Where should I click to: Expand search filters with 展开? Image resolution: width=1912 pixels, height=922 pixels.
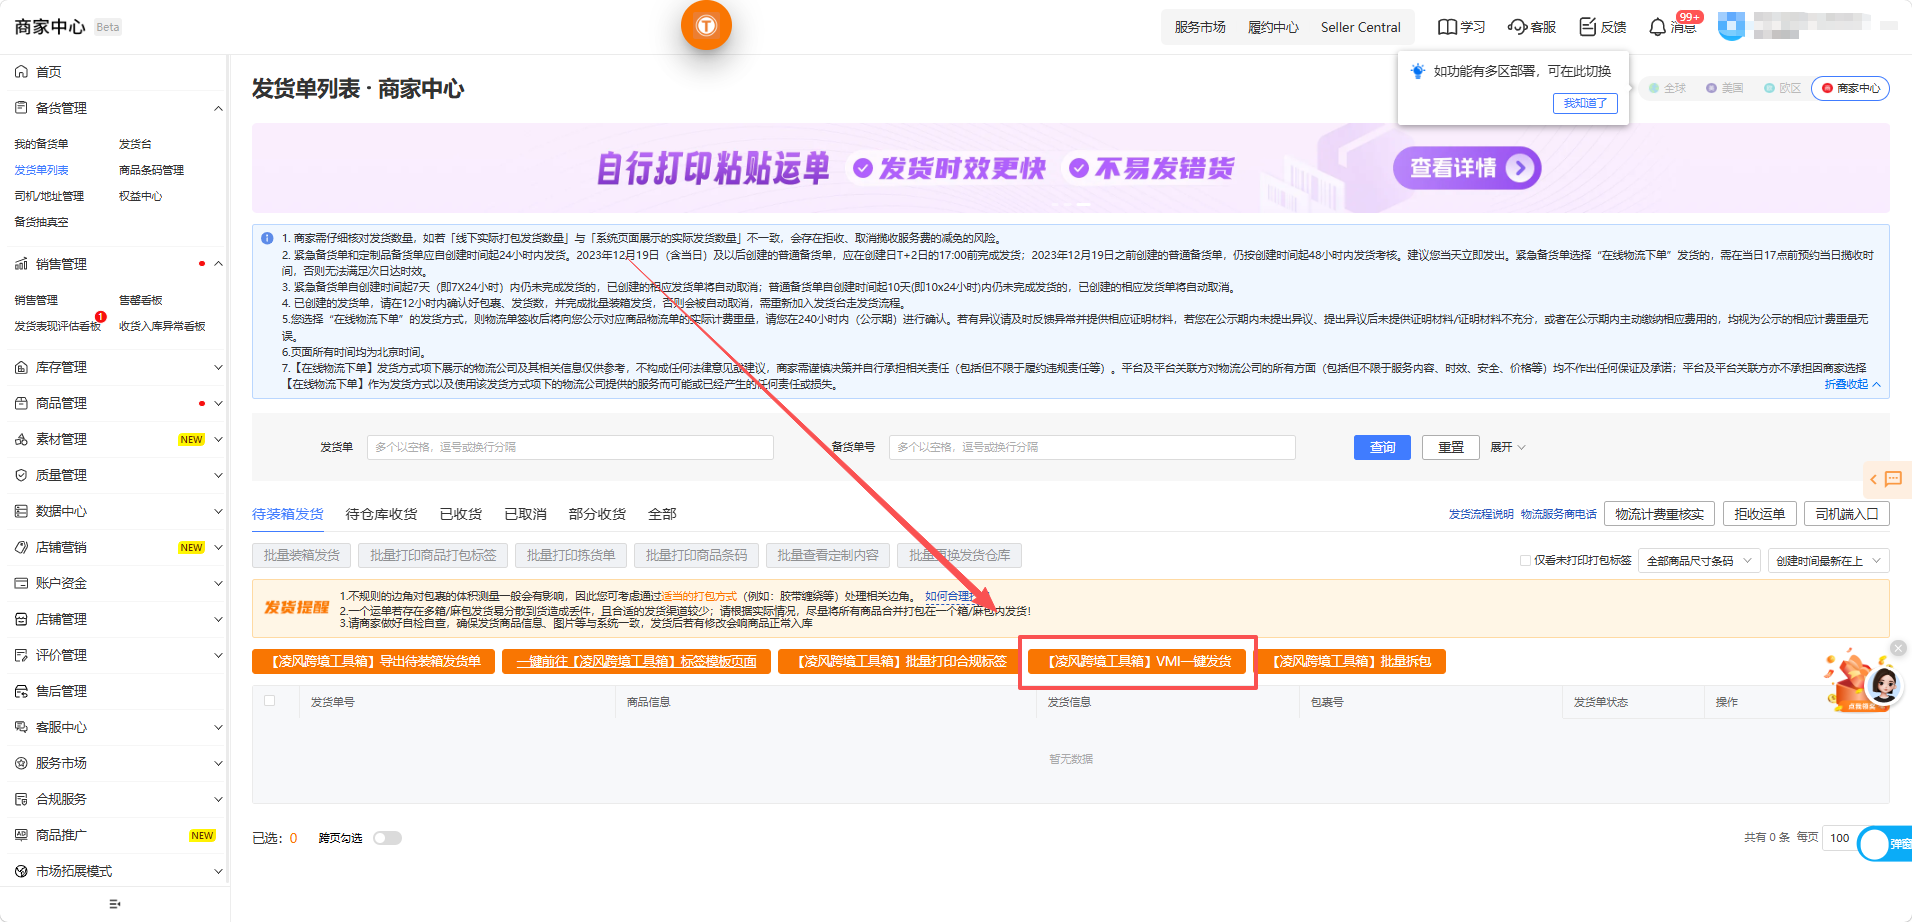click(x=1507, y=448)
